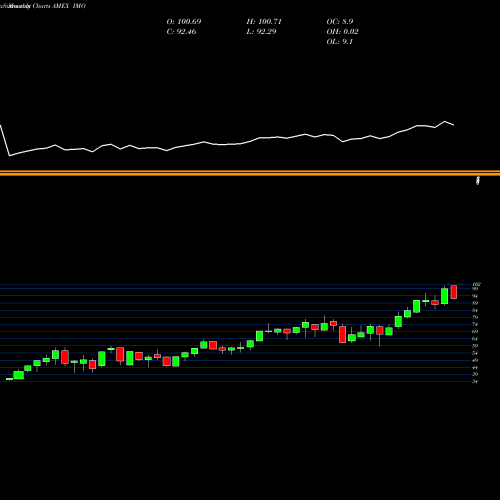Click the first small green candle near 34

[x=9, y=379]
